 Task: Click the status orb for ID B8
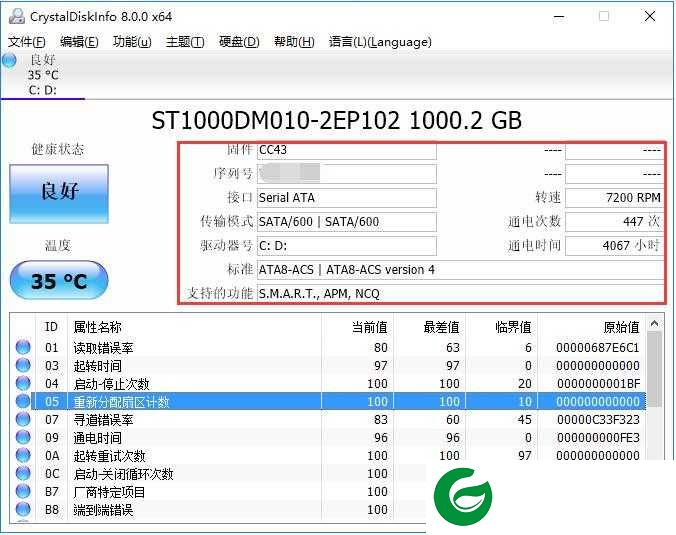[23, 510]
